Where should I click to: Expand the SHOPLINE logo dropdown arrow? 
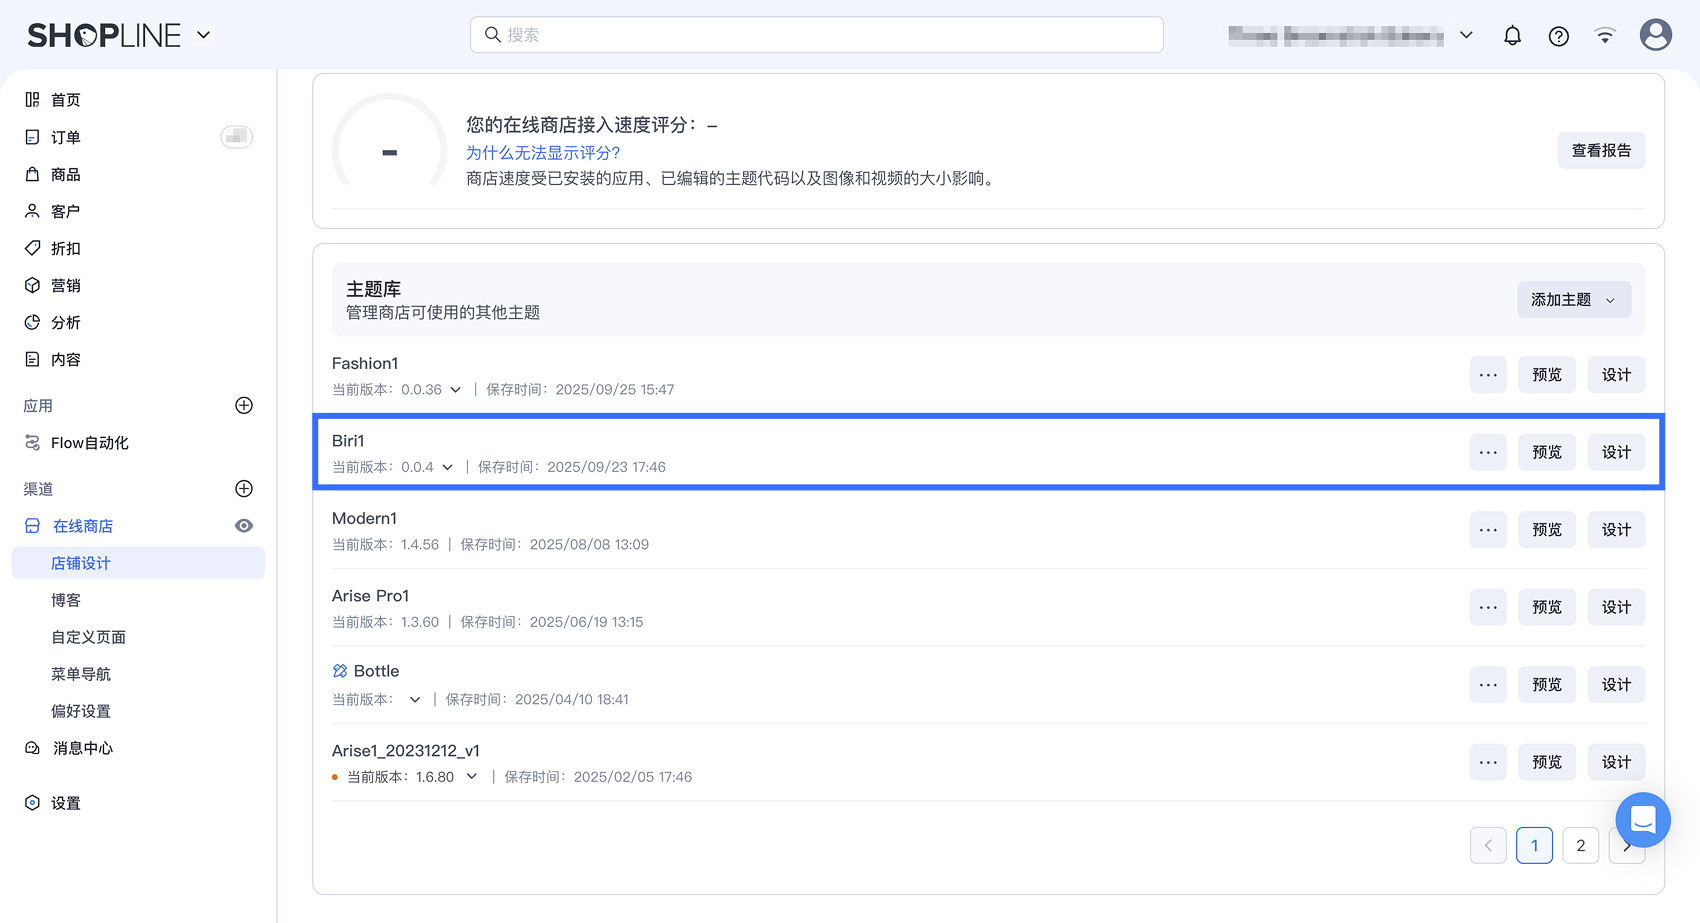coord(204,35)
